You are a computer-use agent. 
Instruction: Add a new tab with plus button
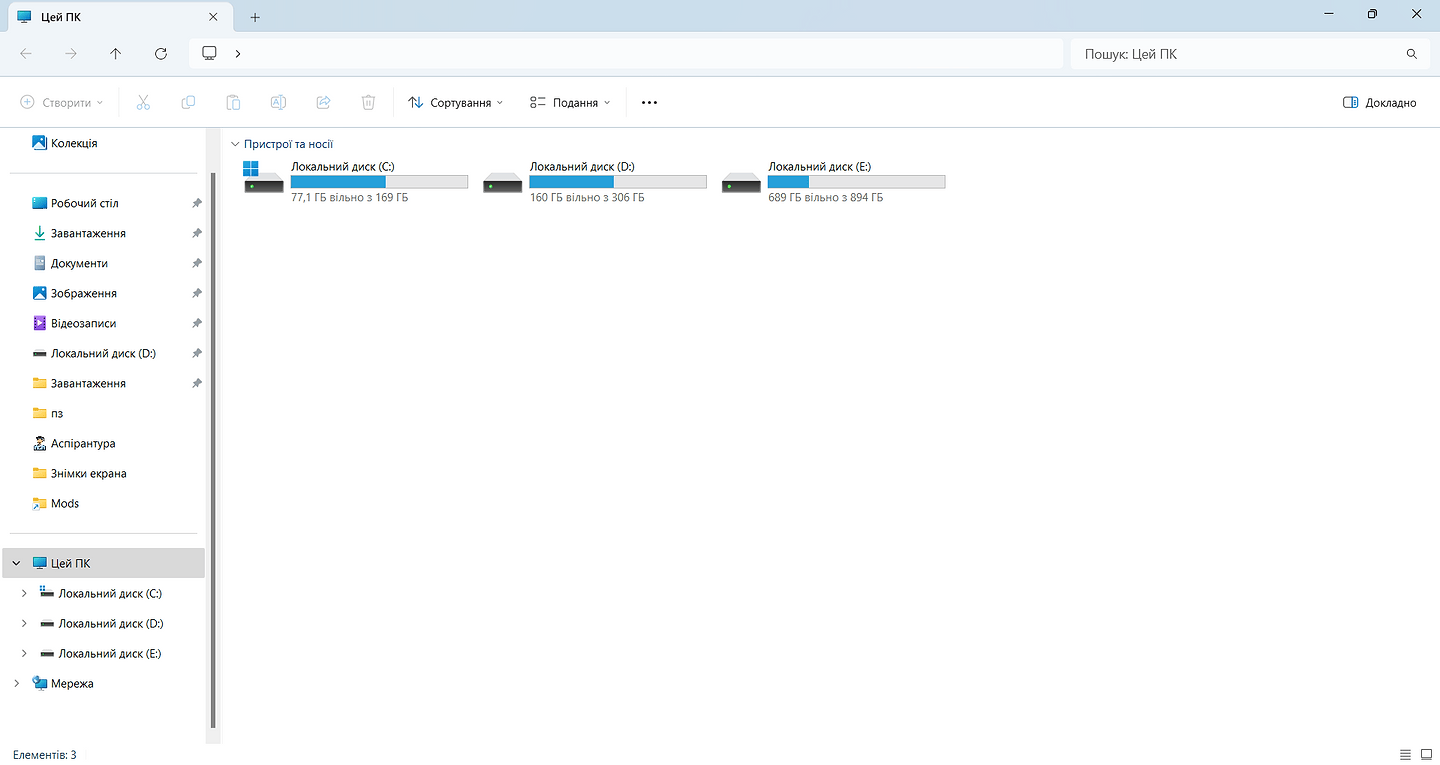pyautogui.click(x=255, y=17)
